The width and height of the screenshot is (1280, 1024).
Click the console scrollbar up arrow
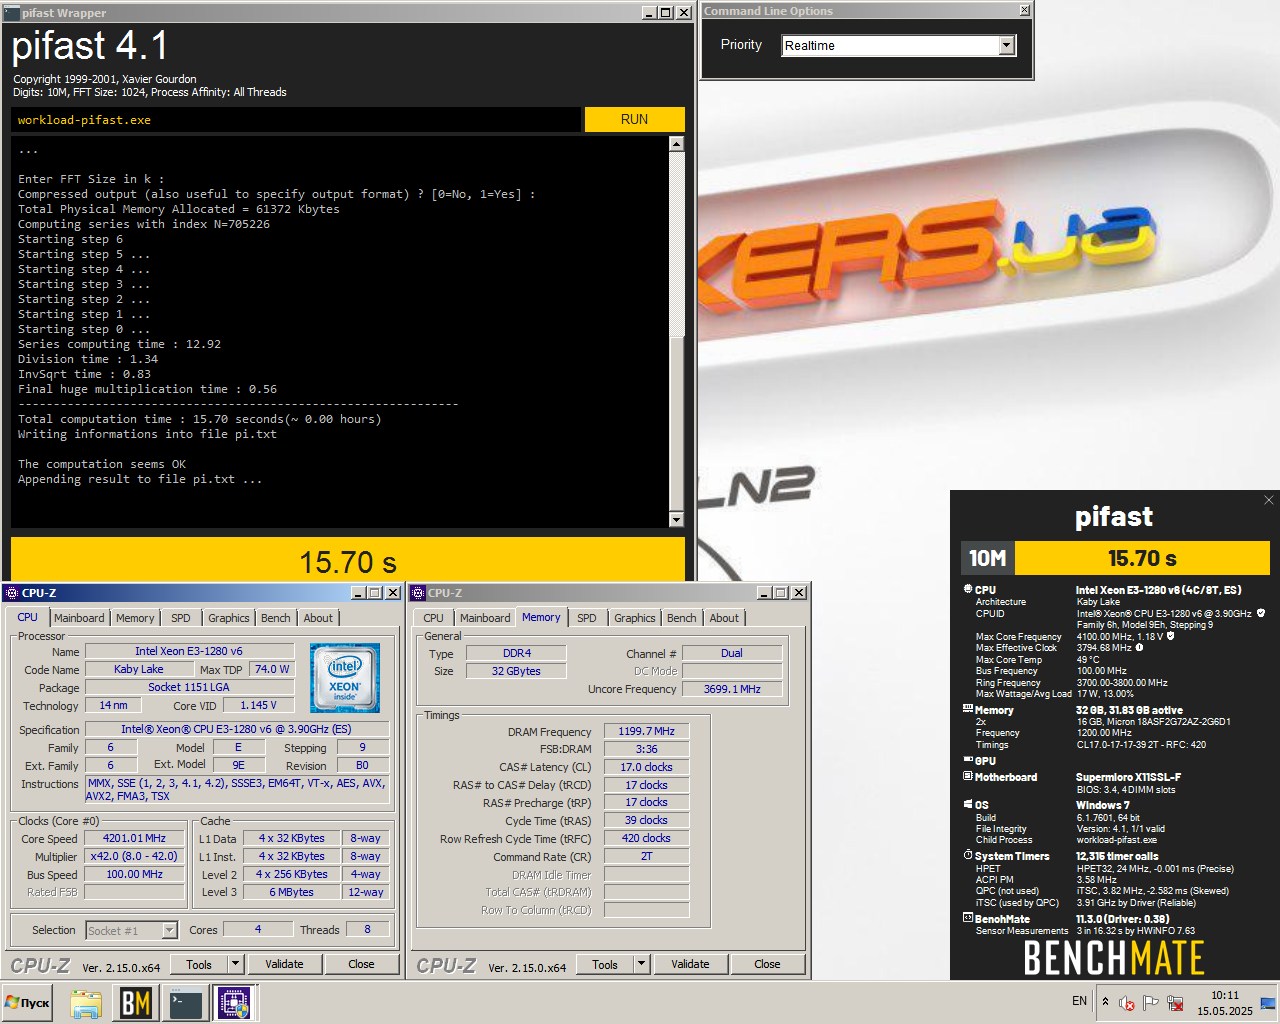pos(676,143)
